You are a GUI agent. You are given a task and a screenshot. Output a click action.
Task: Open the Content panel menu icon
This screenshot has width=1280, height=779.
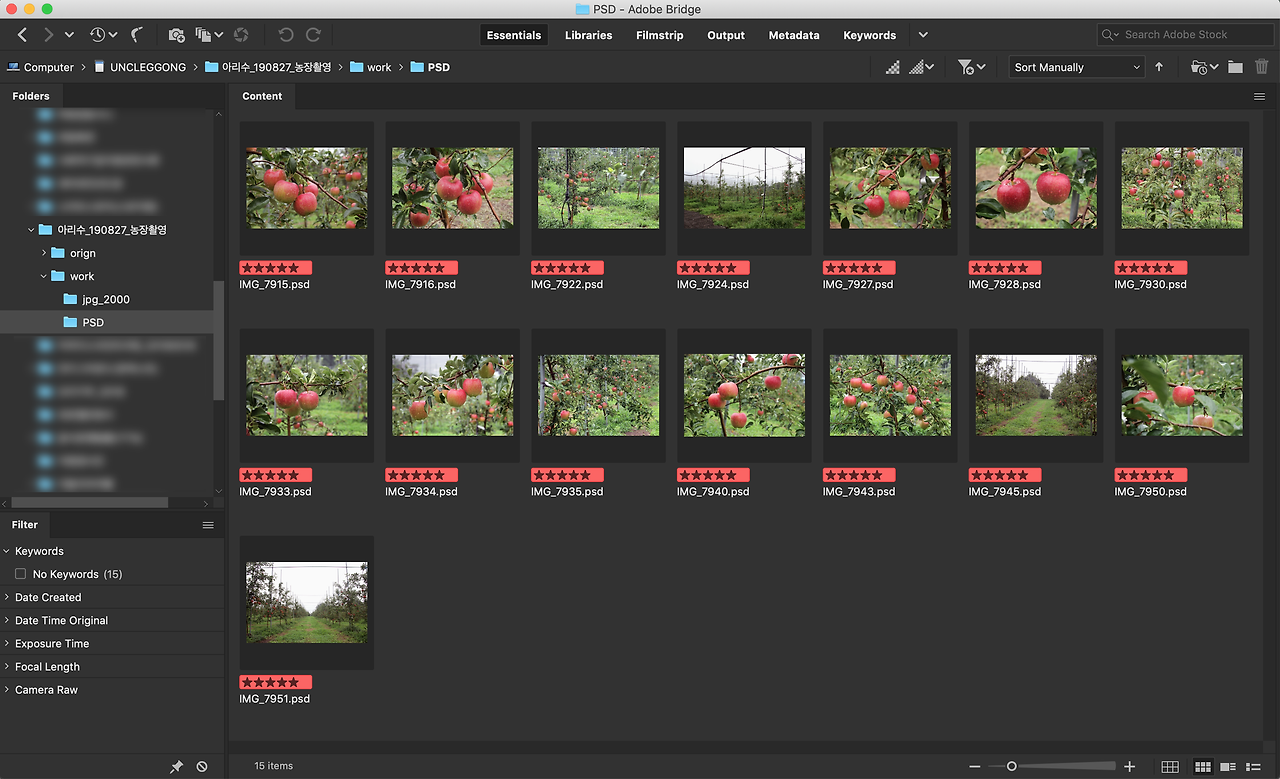tap(1259, 97)
